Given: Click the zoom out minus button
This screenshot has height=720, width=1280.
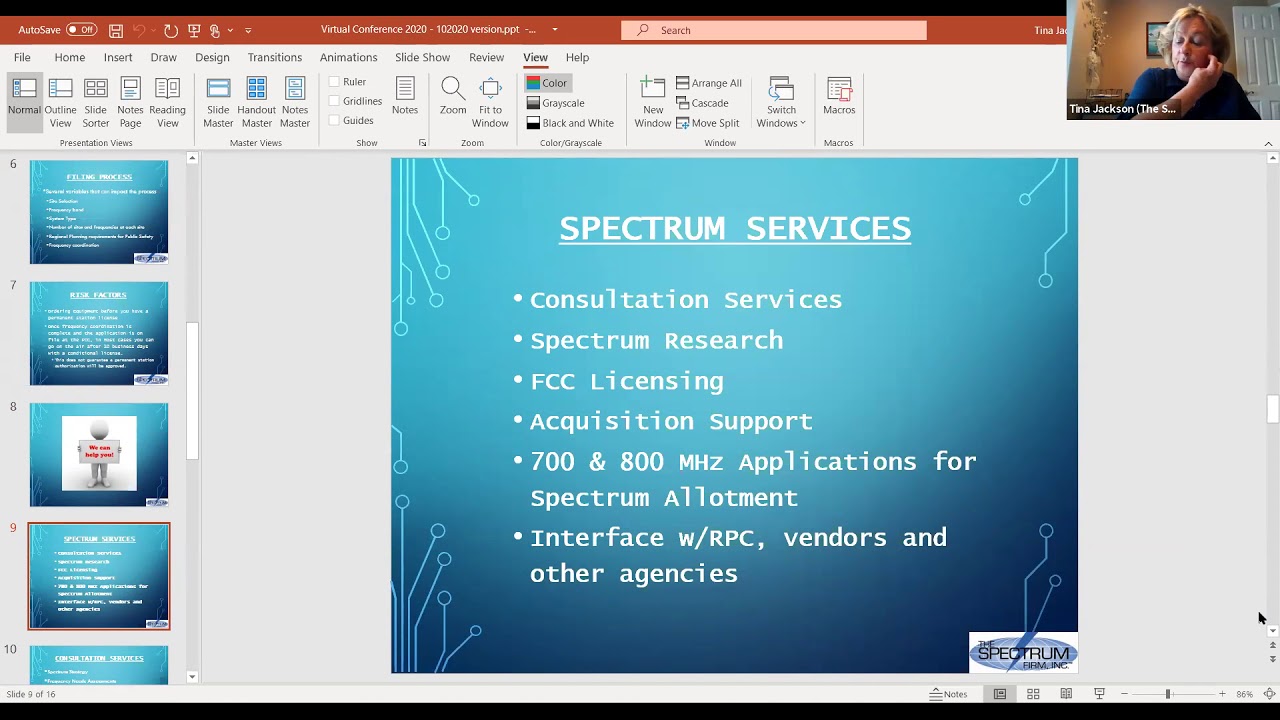Looking at the screenshot, I should point(1124,694).
